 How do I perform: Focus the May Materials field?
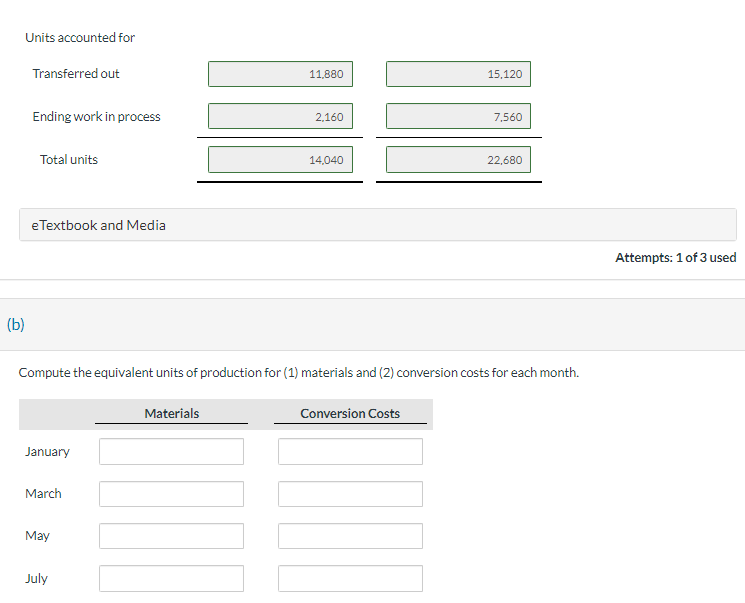click(x=172, y=536)
